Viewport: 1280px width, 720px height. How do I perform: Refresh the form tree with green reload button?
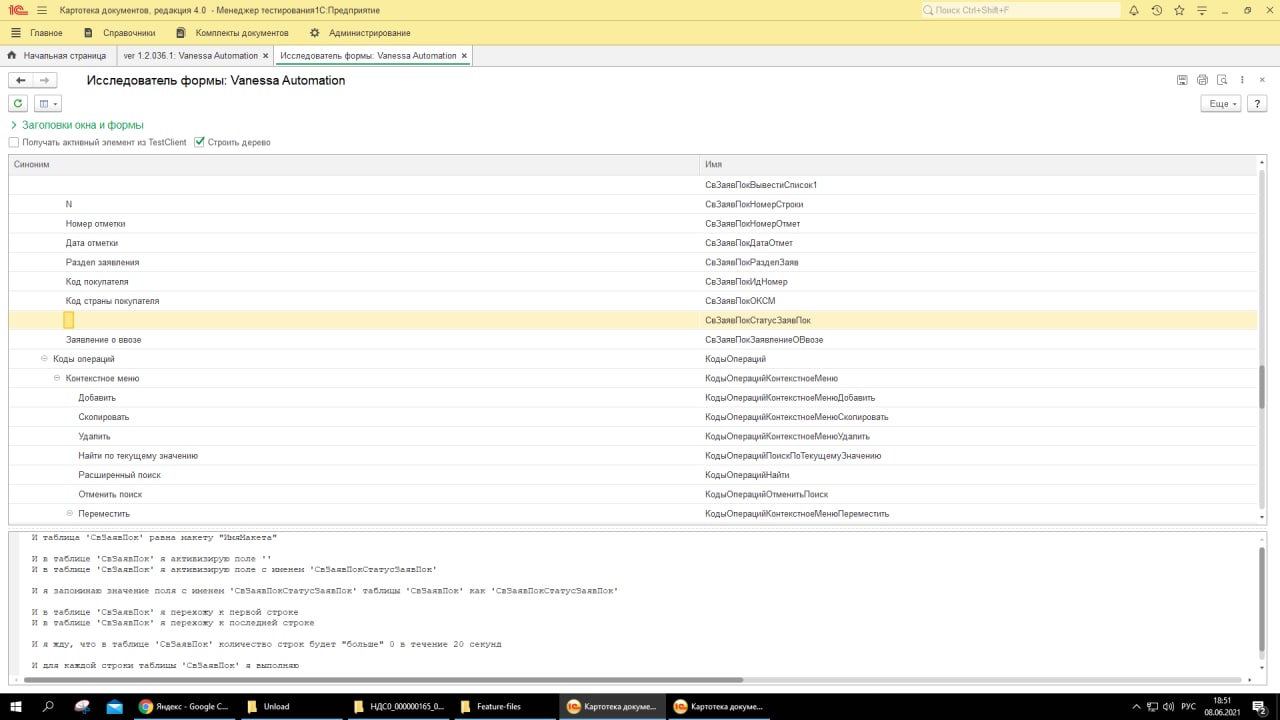(18, 103)
